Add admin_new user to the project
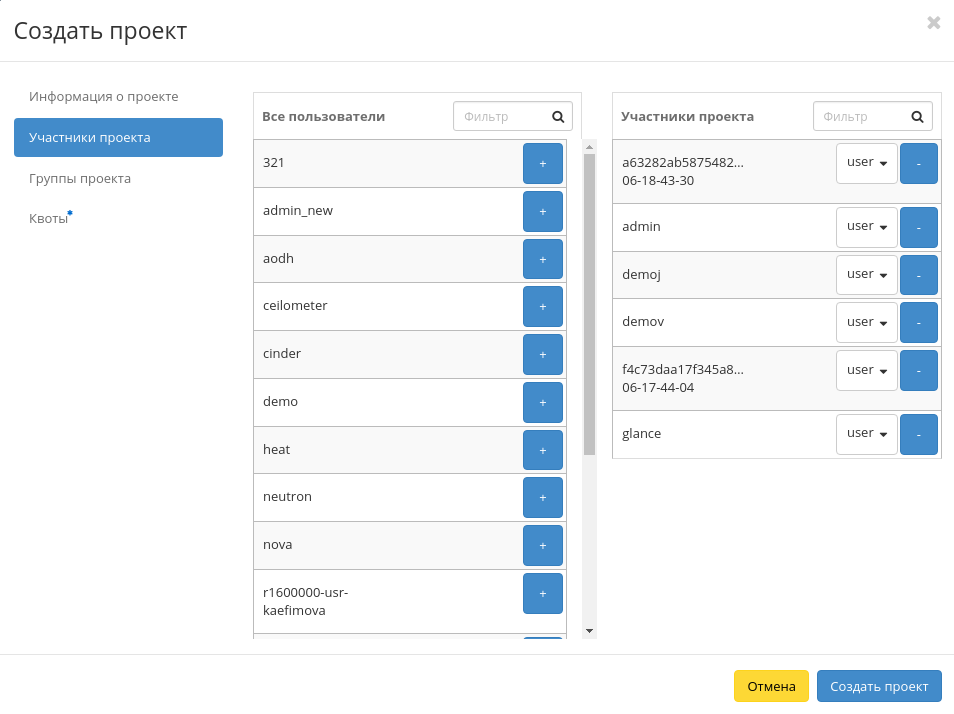The image size is (954, 714). 542,211
